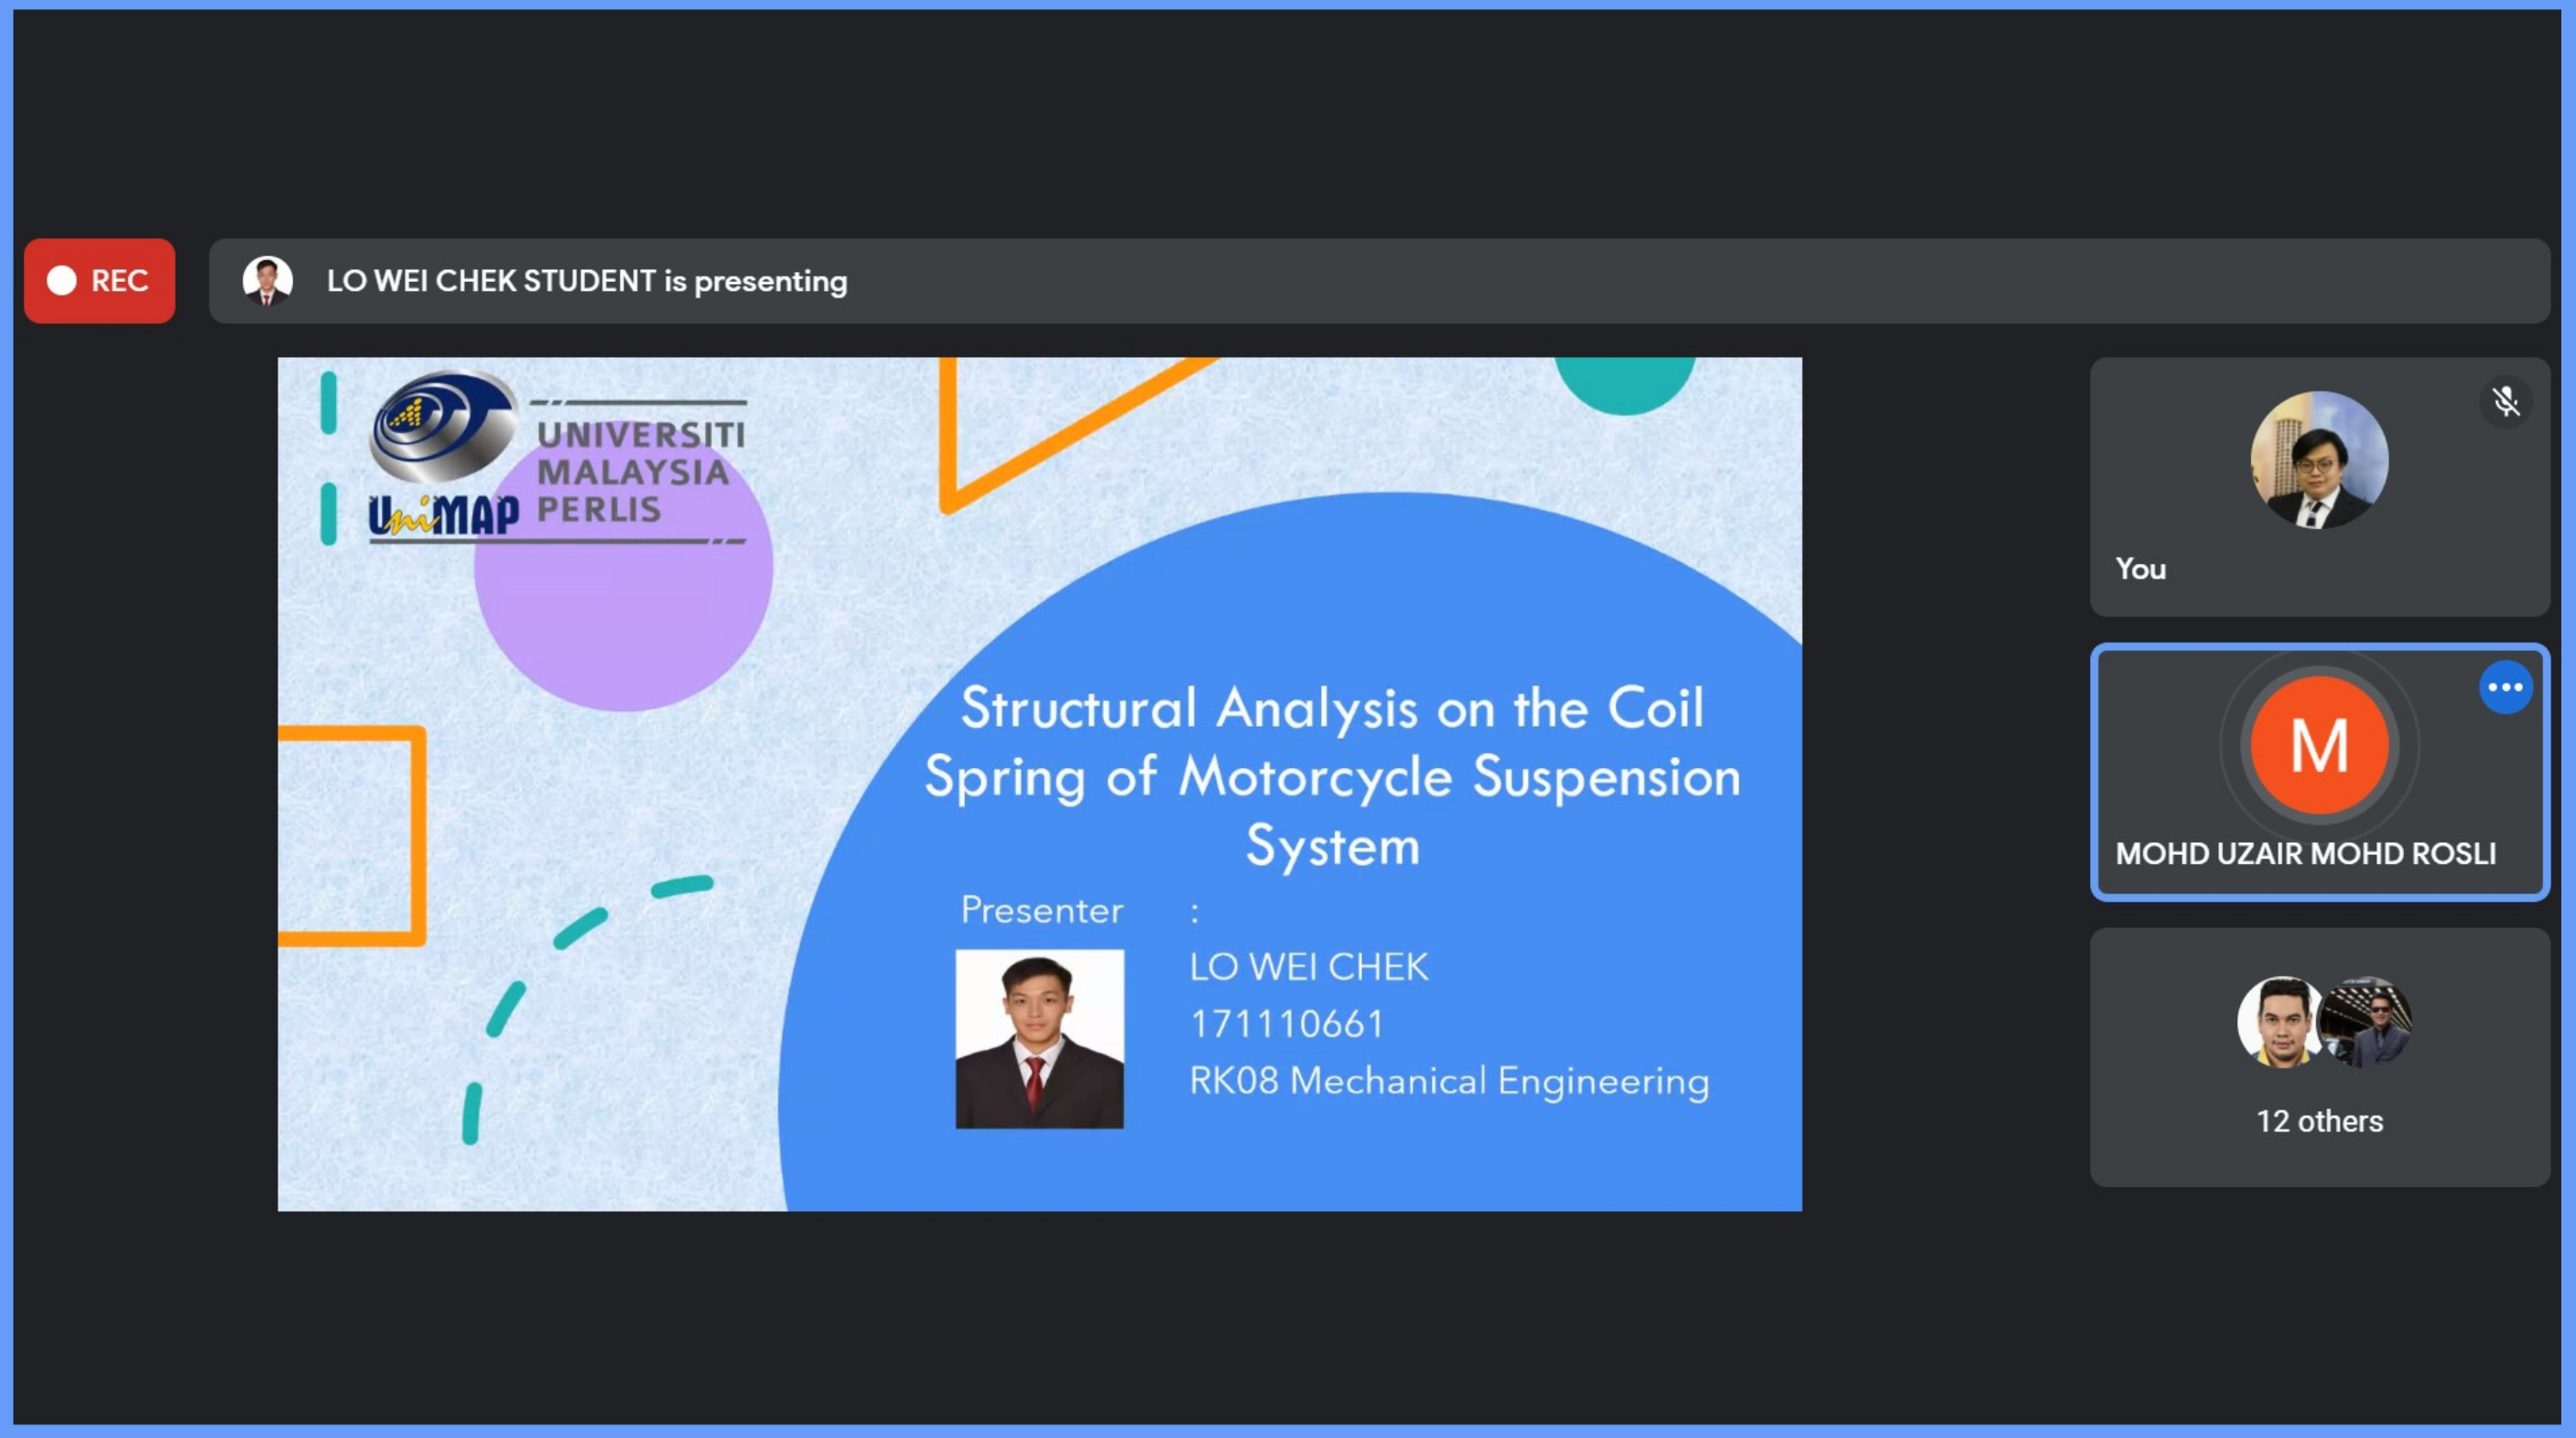2576x1438 pixels.
Task: Click presenter's portrait photo in the slide
Action: tap(1039, 1039)
